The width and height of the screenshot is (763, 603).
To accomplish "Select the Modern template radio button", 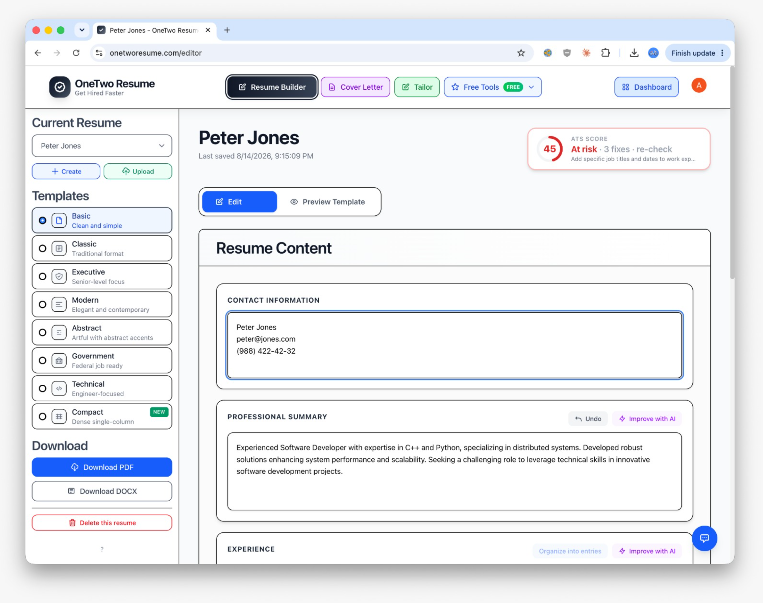I will tap(42, 304).
